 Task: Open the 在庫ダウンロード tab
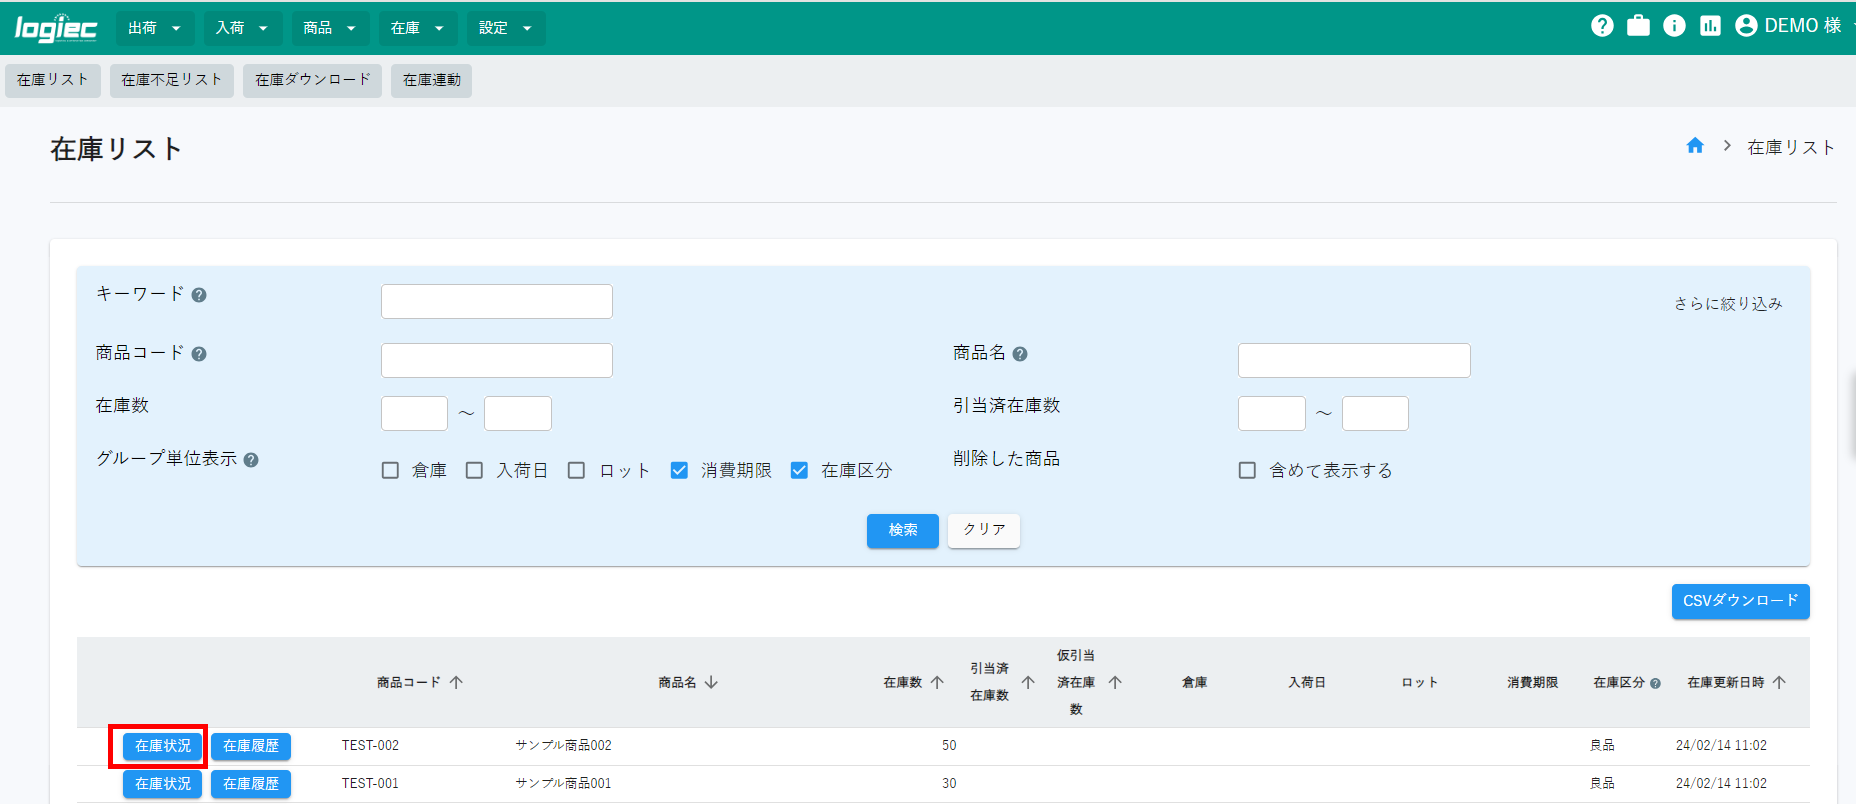[312, 80]
